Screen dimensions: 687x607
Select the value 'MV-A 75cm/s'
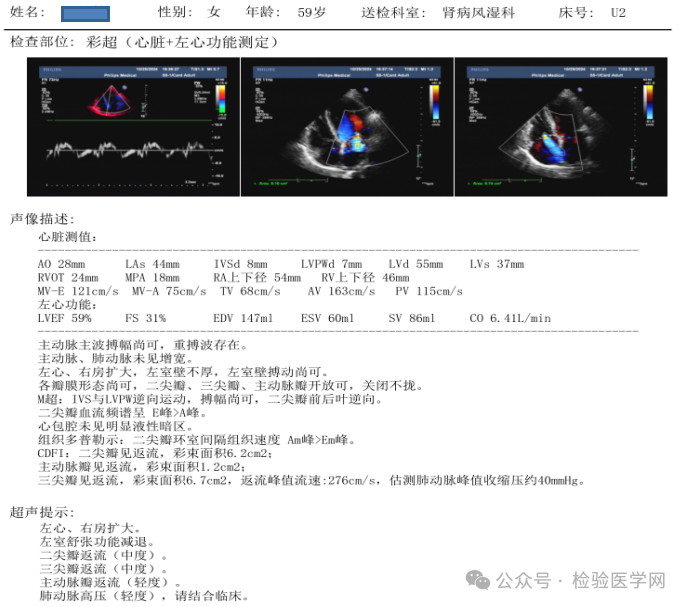(x=169, y=291)
